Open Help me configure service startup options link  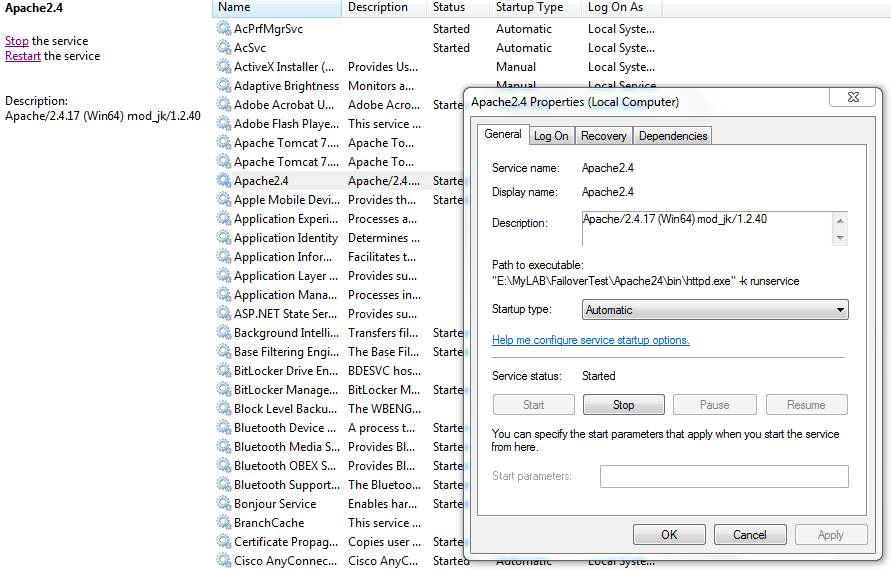click(590, 340)
